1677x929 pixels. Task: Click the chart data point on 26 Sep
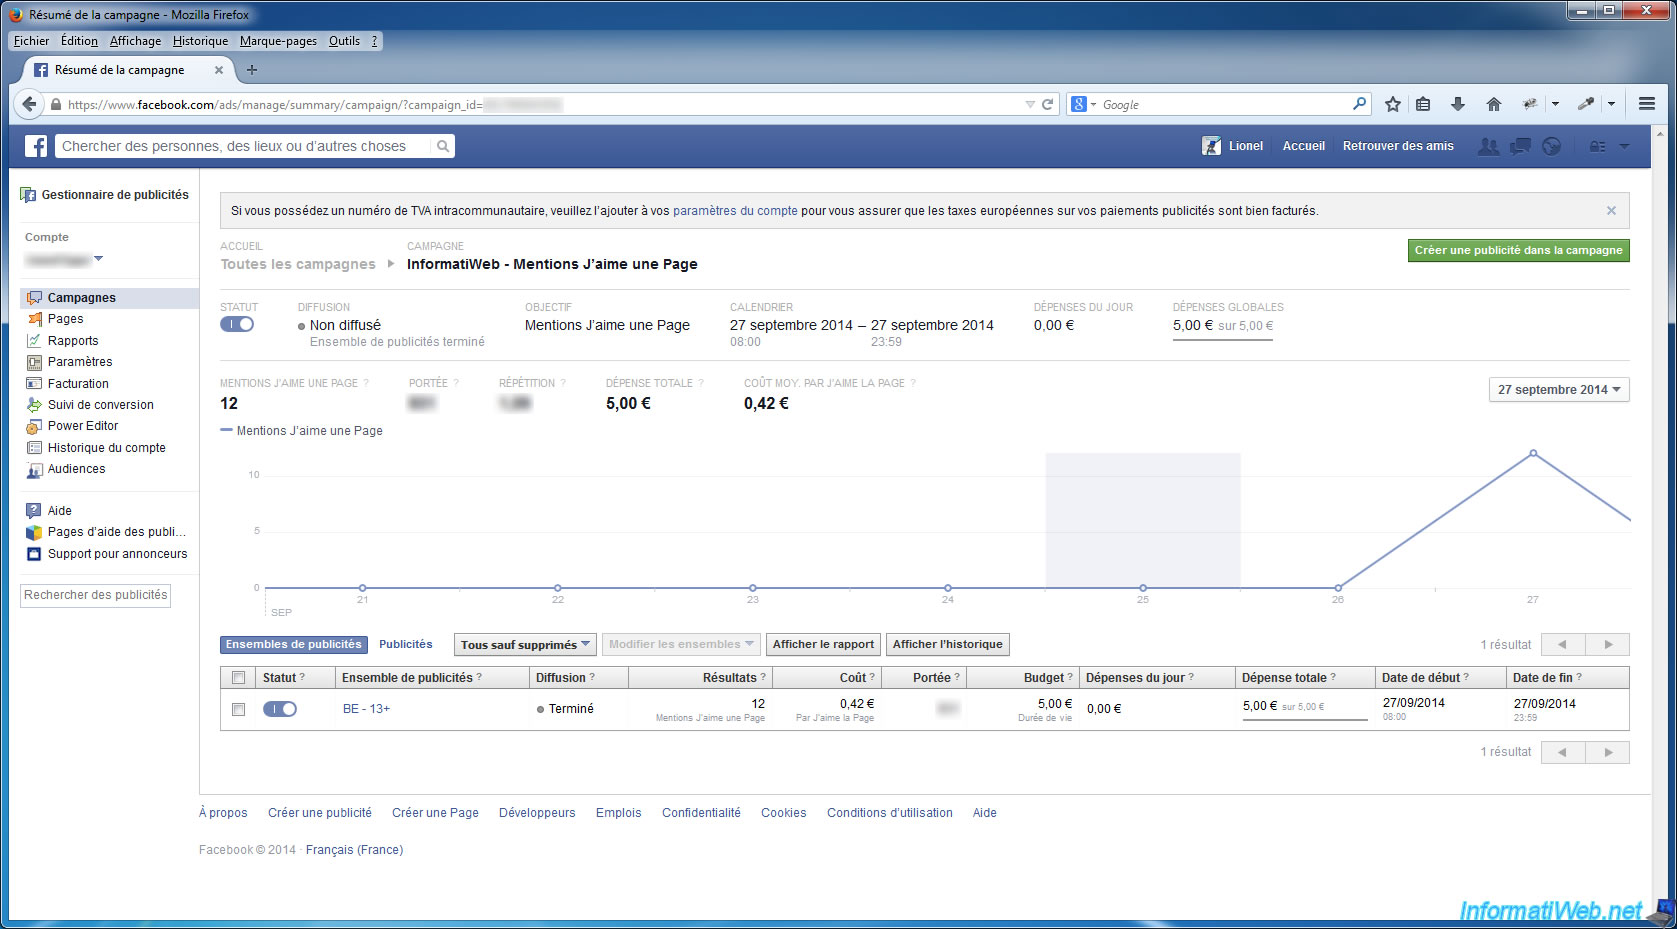click(x=1338, y=588)
